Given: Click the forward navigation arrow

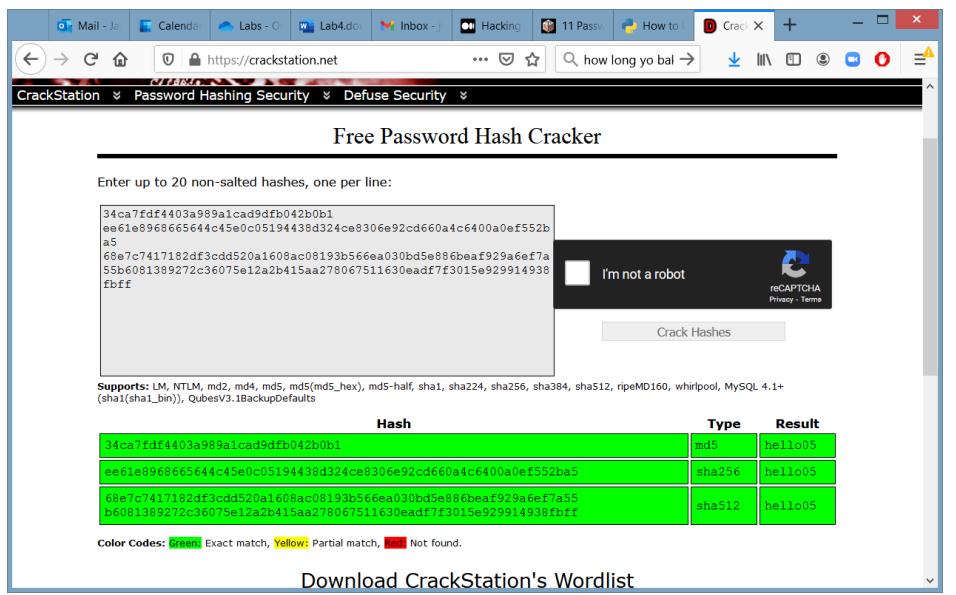Looking at the screenshot, I should (61, 59).
